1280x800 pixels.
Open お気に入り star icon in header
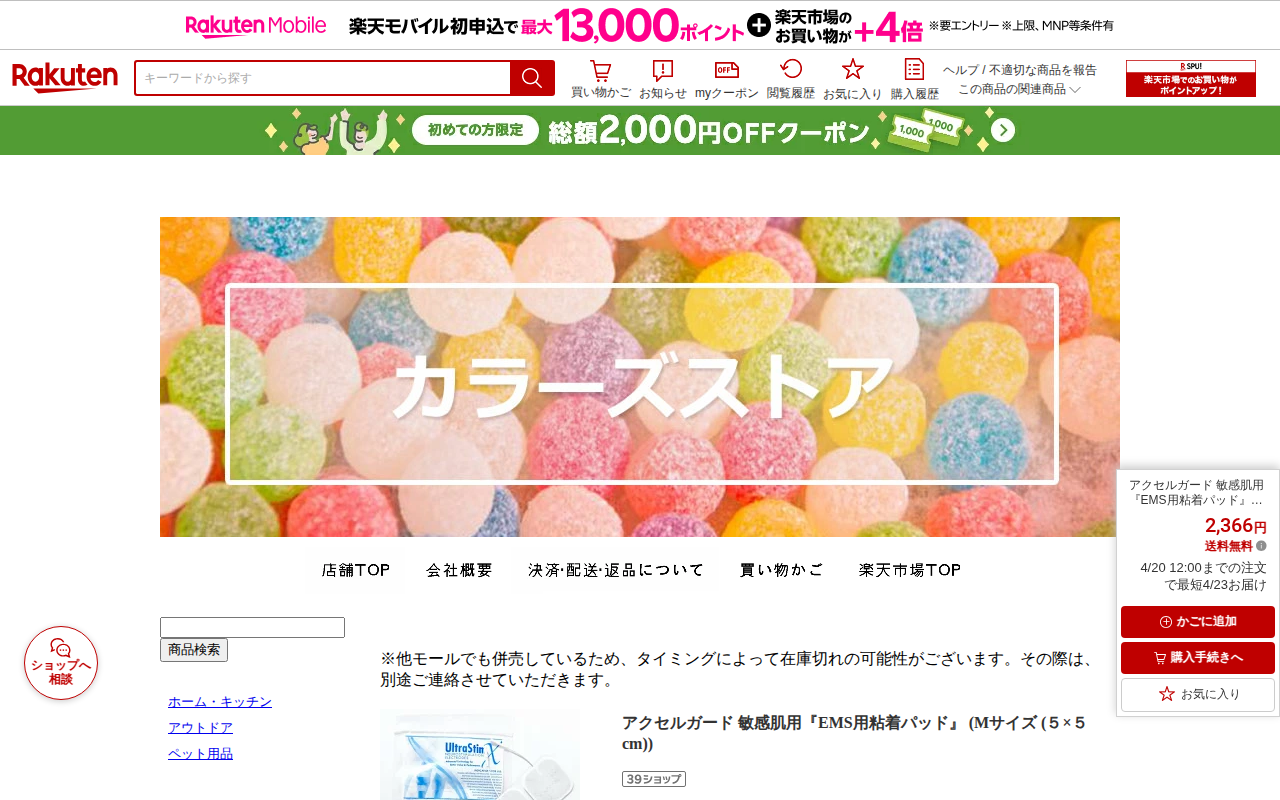pos(852,79)
